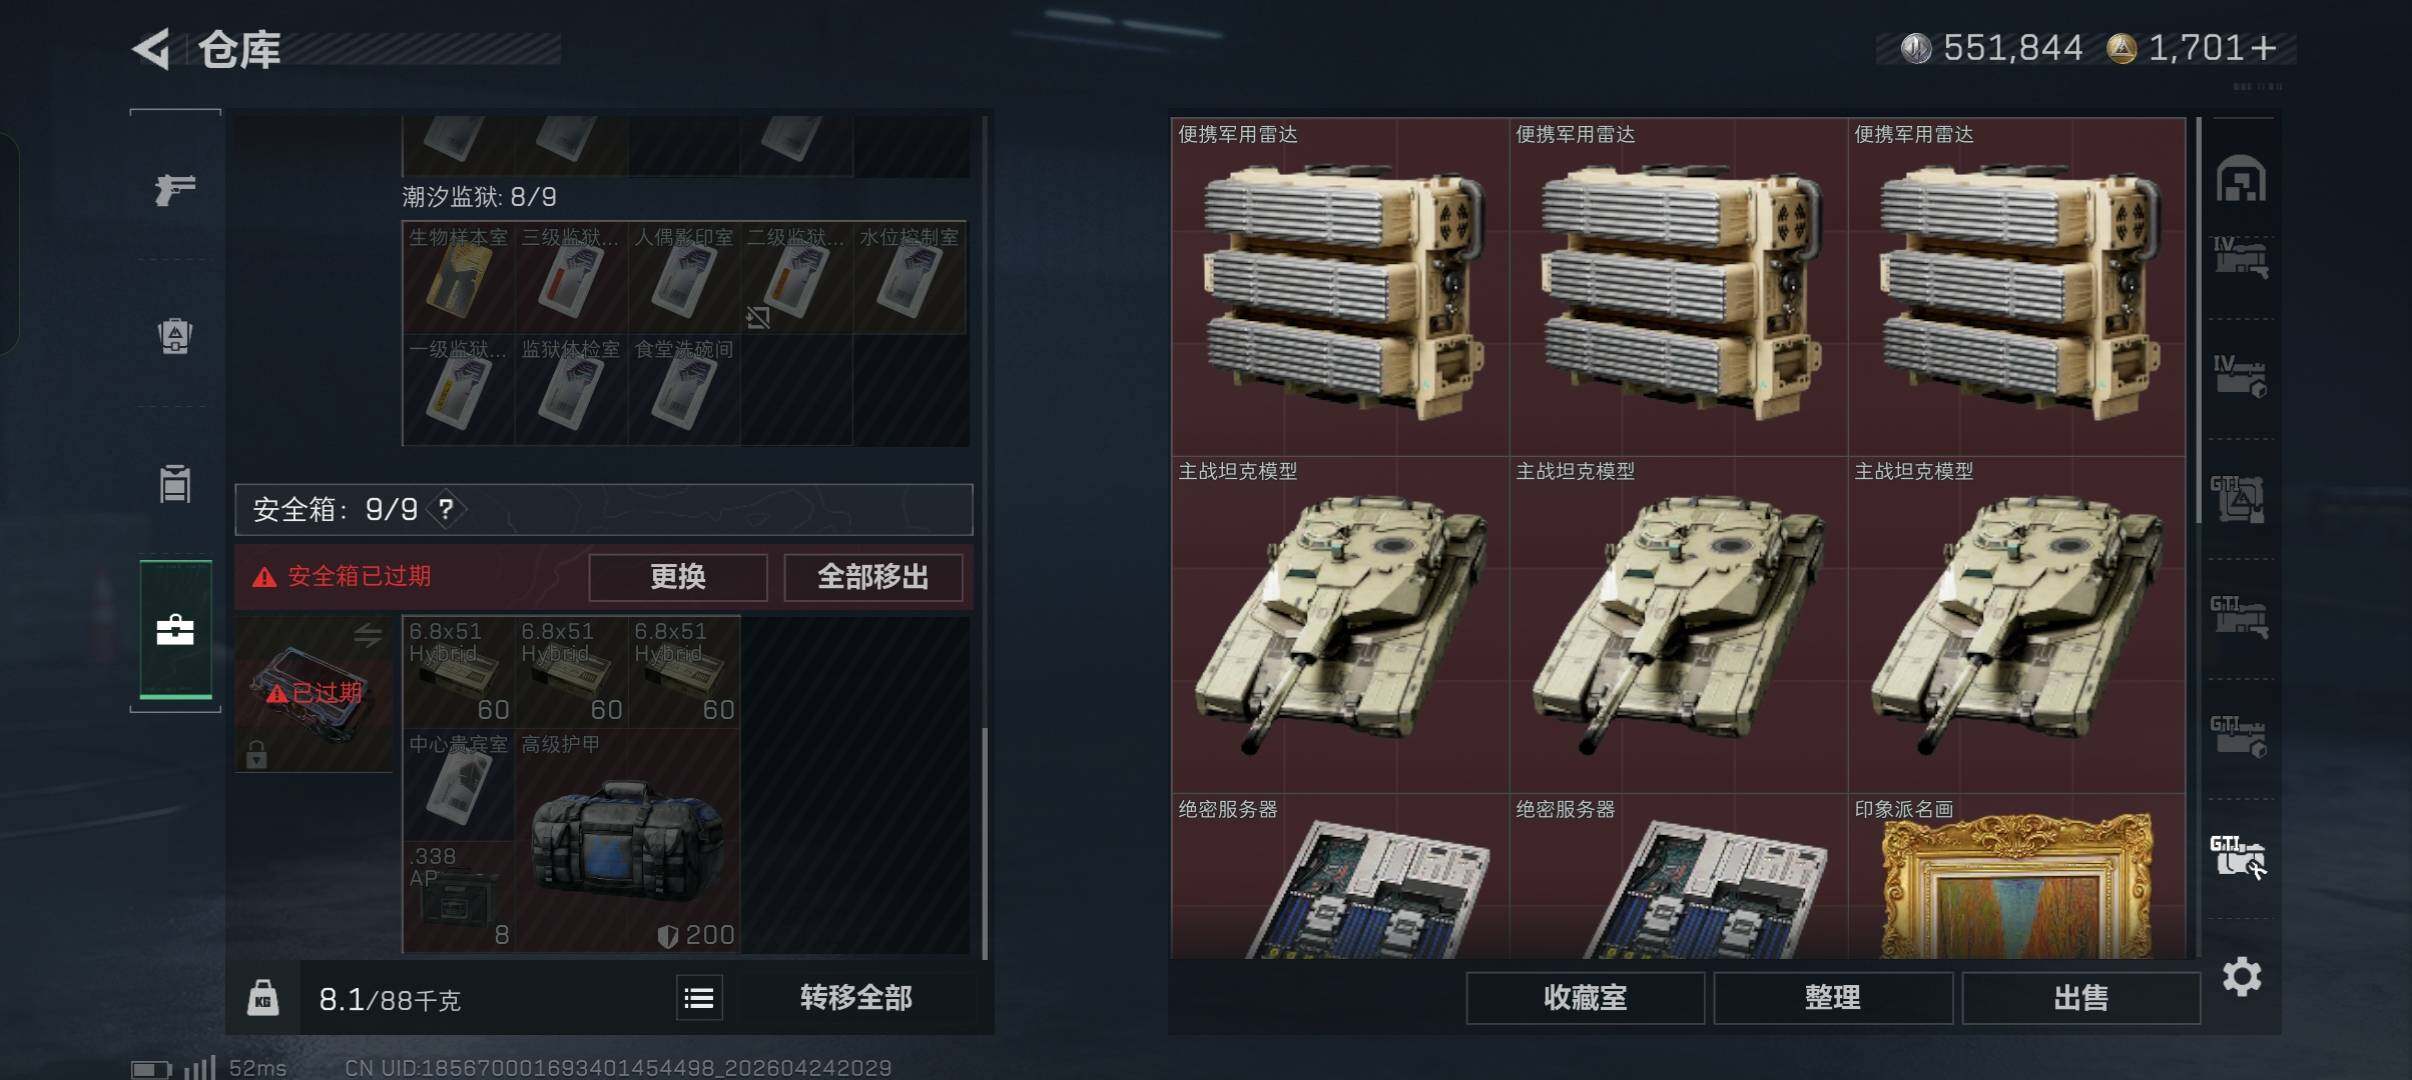
Task: Click 全部移出 to remove all items
Action: (x=873, y=577)
